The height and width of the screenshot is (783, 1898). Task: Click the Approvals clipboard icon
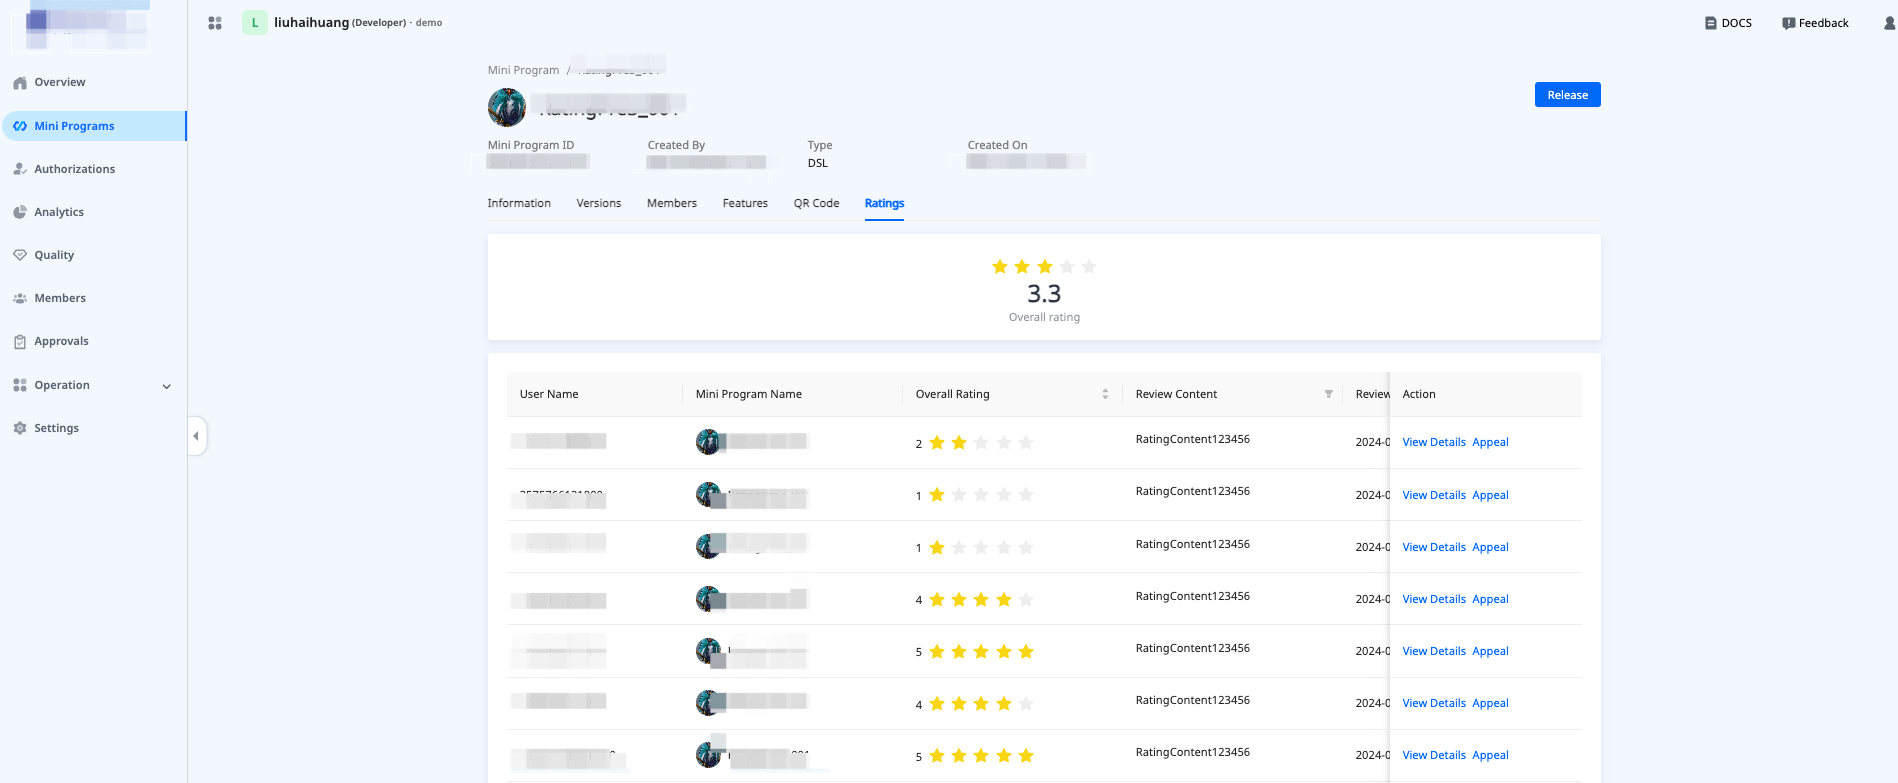click(20, 342)
